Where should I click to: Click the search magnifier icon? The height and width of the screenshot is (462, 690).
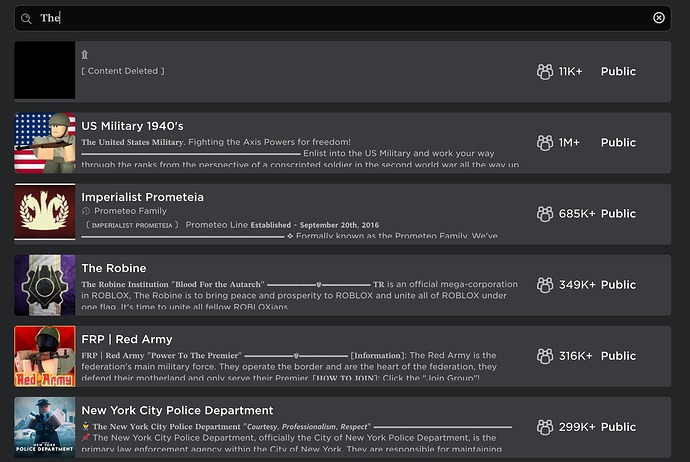tap(26, 18)
